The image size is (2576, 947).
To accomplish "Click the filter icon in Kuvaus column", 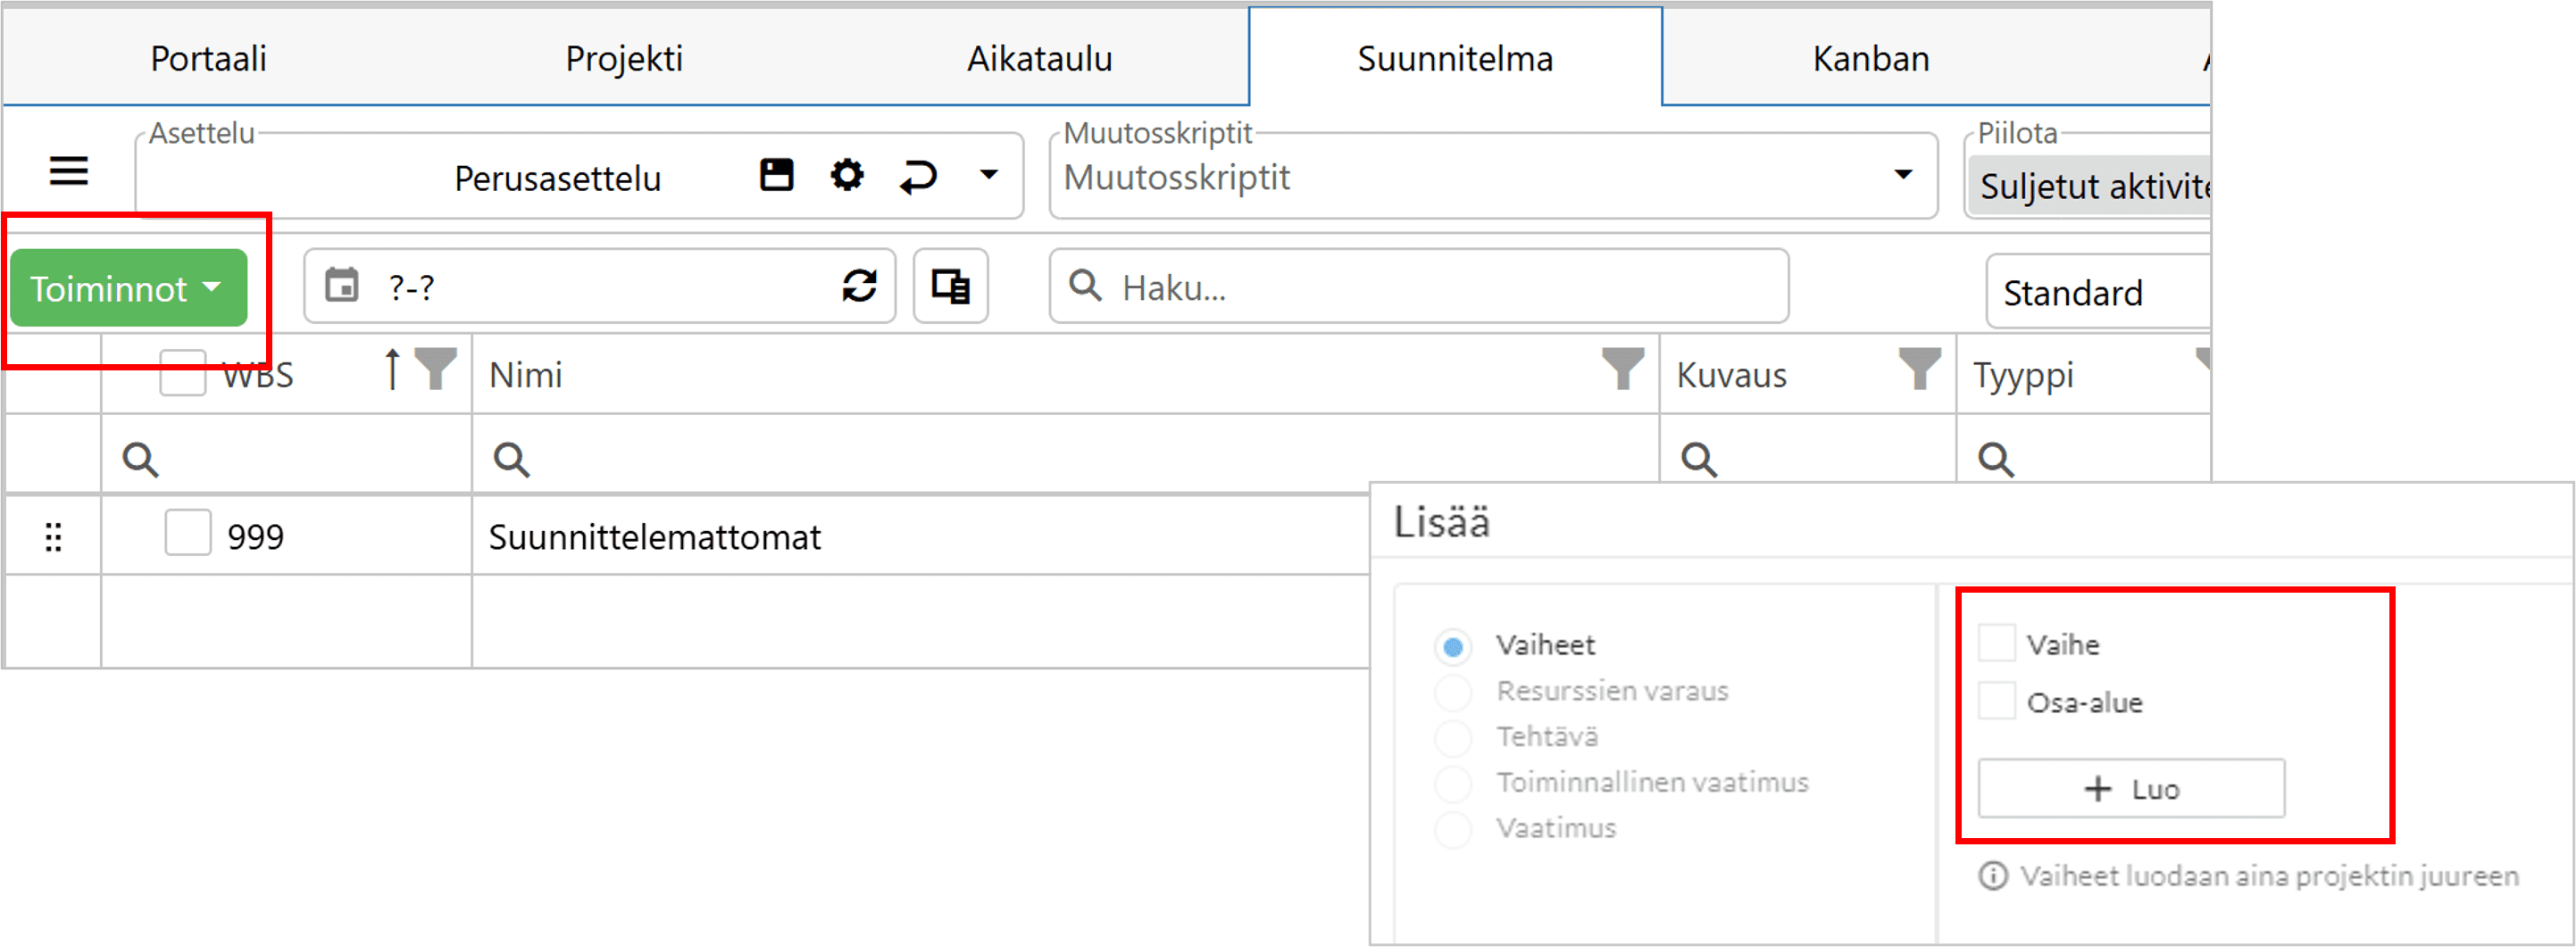I will [x=1918, y=369].
